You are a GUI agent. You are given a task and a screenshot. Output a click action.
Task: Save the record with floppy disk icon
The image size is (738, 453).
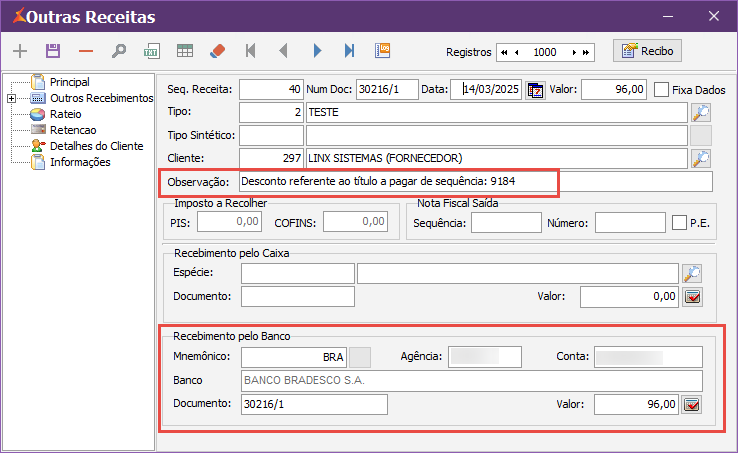(53, 51)
